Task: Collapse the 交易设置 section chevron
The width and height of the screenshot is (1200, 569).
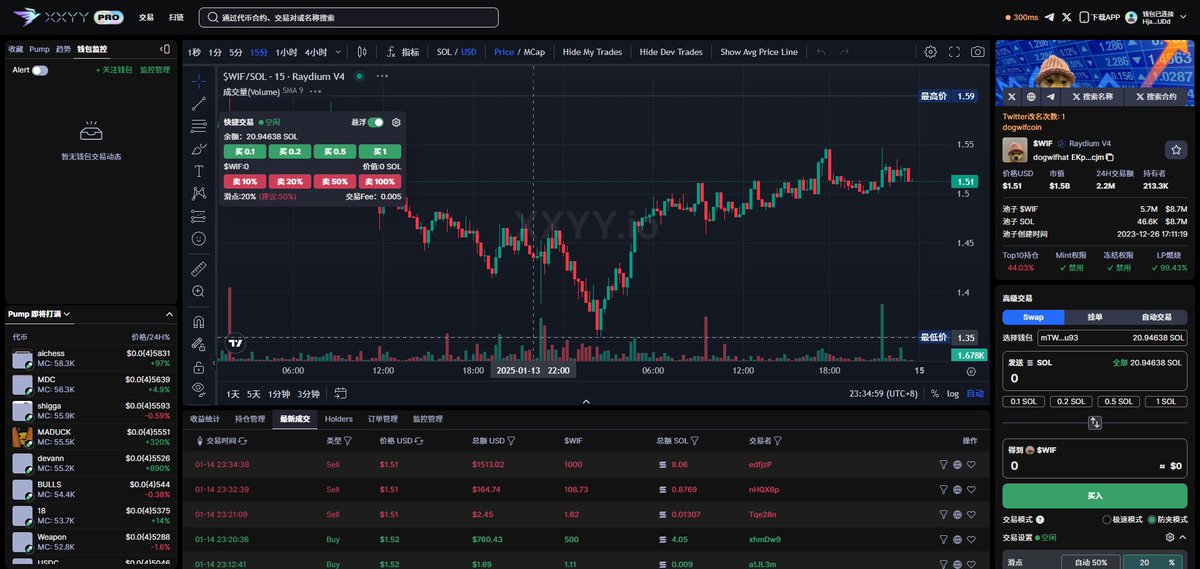Action: click(x=1184, y=537)
